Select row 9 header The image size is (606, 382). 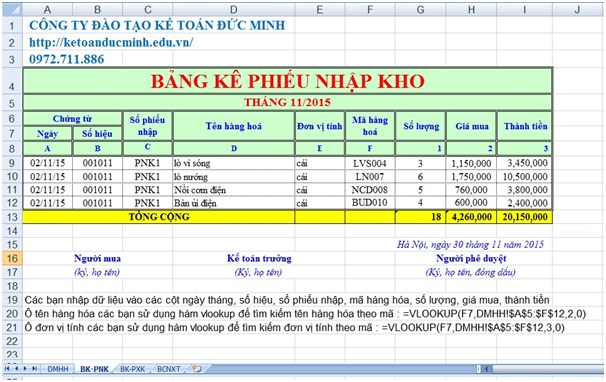pyautogui.click(x=12, y=163)
